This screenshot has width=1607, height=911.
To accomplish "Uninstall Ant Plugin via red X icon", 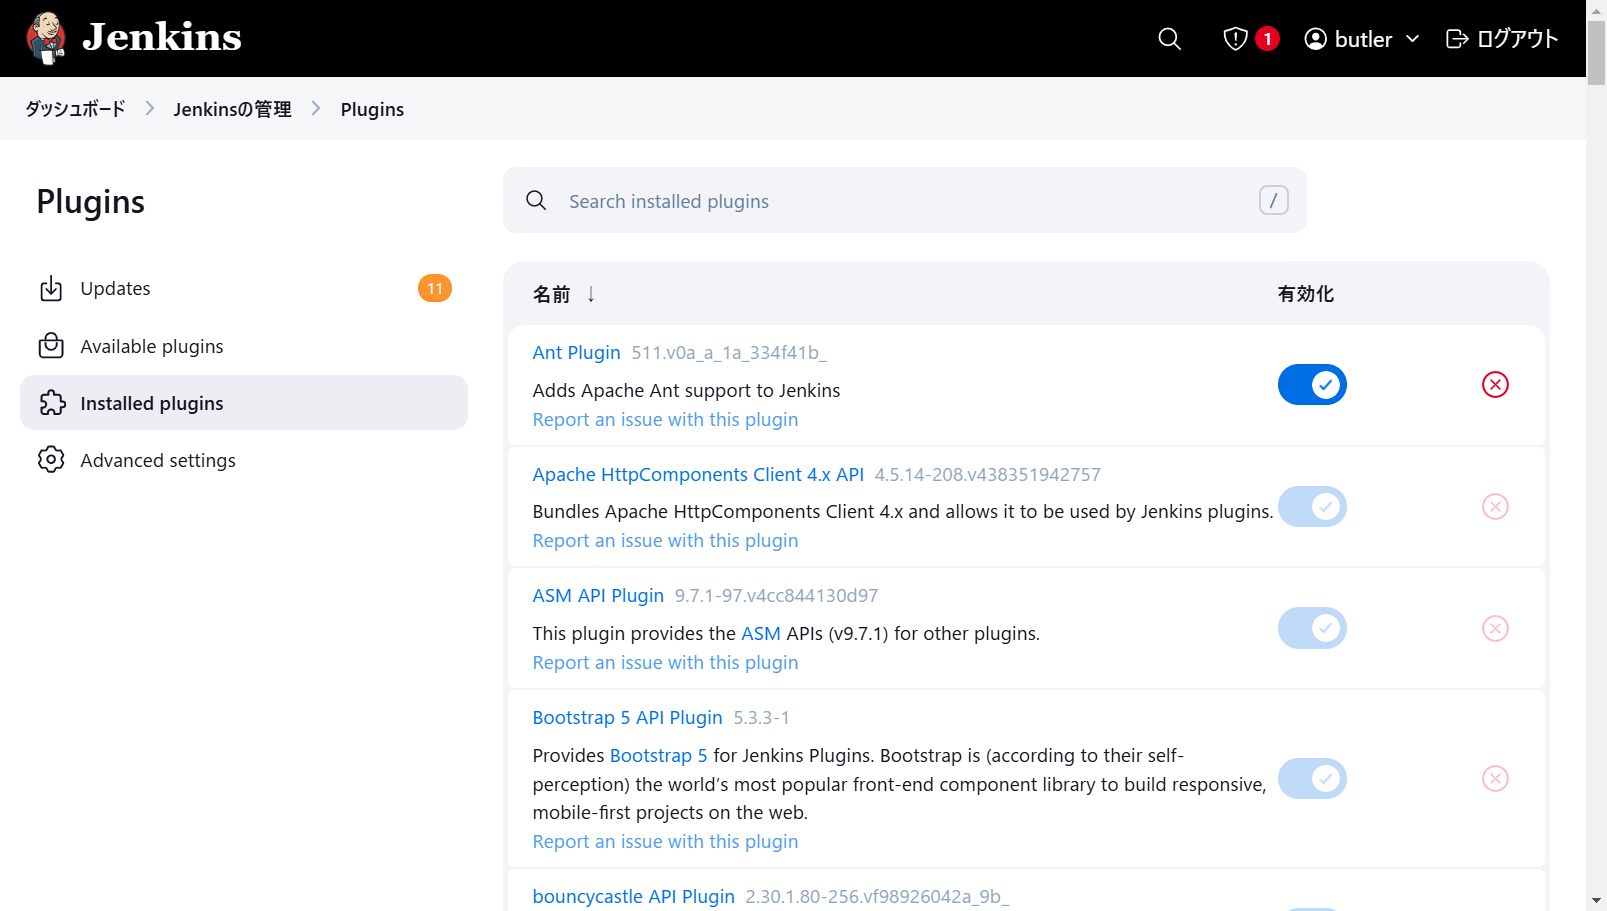I will coord(1495,384).
